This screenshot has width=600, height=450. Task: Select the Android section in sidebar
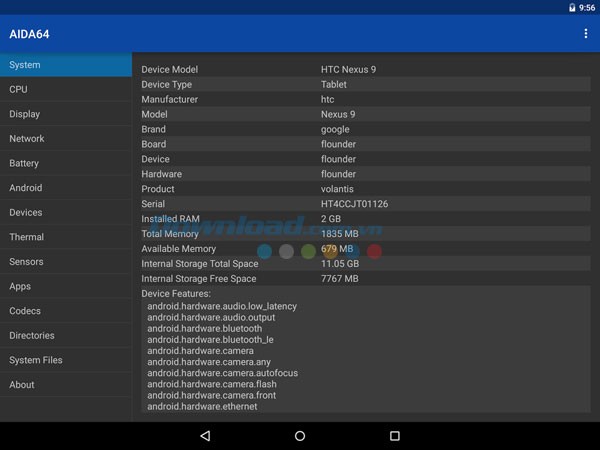[65, 188]
